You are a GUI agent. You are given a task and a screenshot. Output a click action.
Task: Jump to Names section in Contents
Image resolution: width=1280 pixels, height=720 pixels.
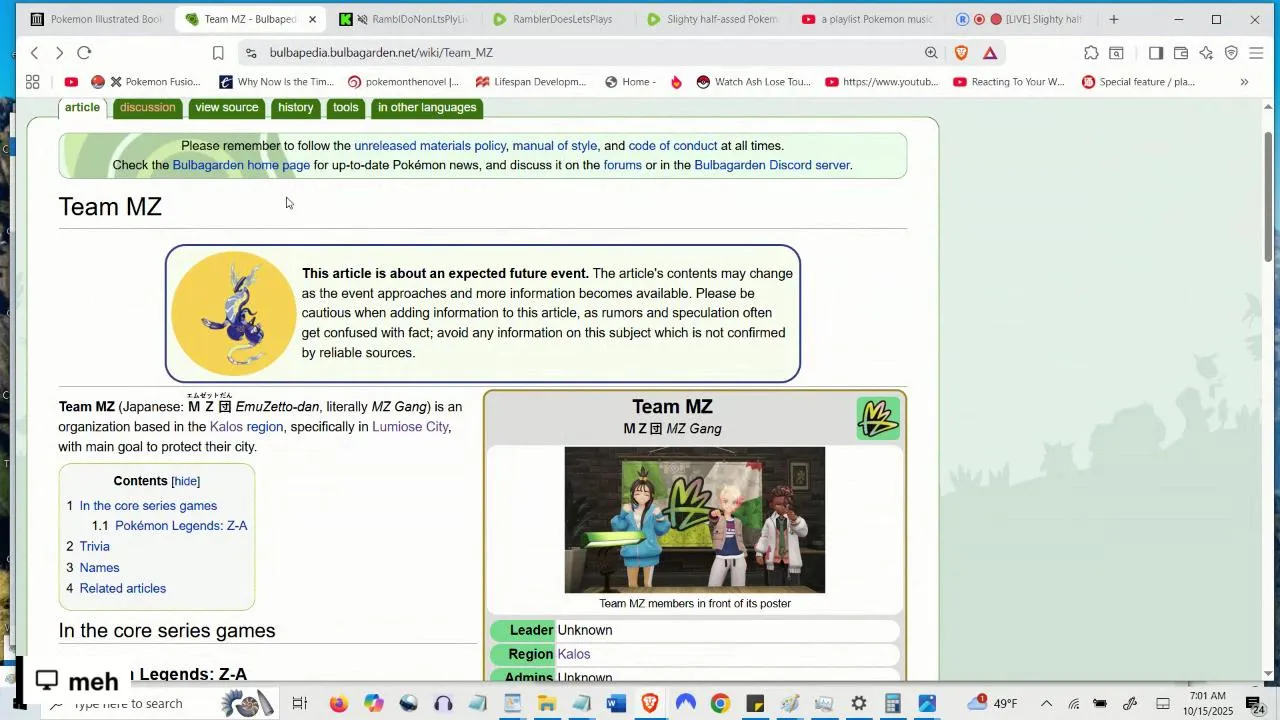click(99, 568)
